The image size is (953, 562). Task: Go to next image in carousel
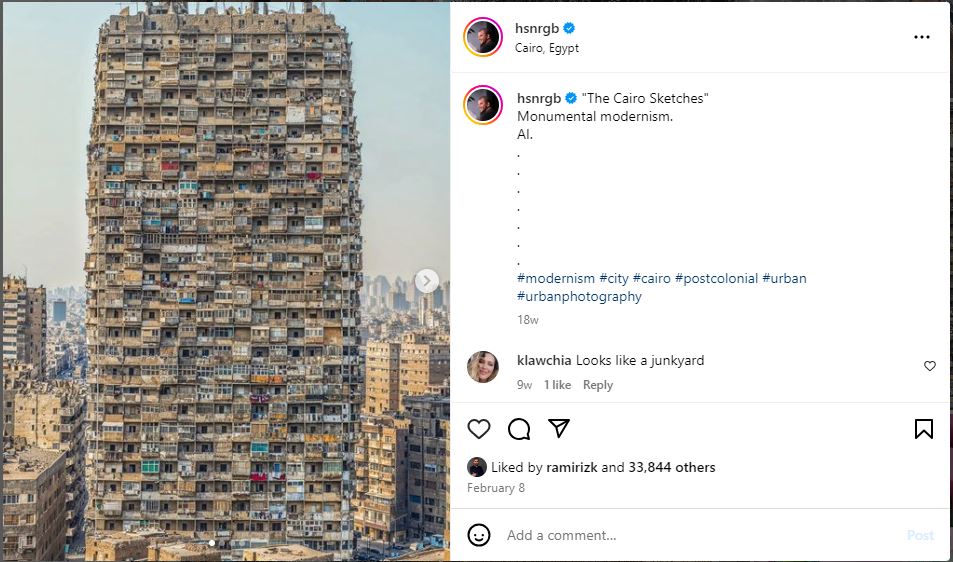coord(427,281)
